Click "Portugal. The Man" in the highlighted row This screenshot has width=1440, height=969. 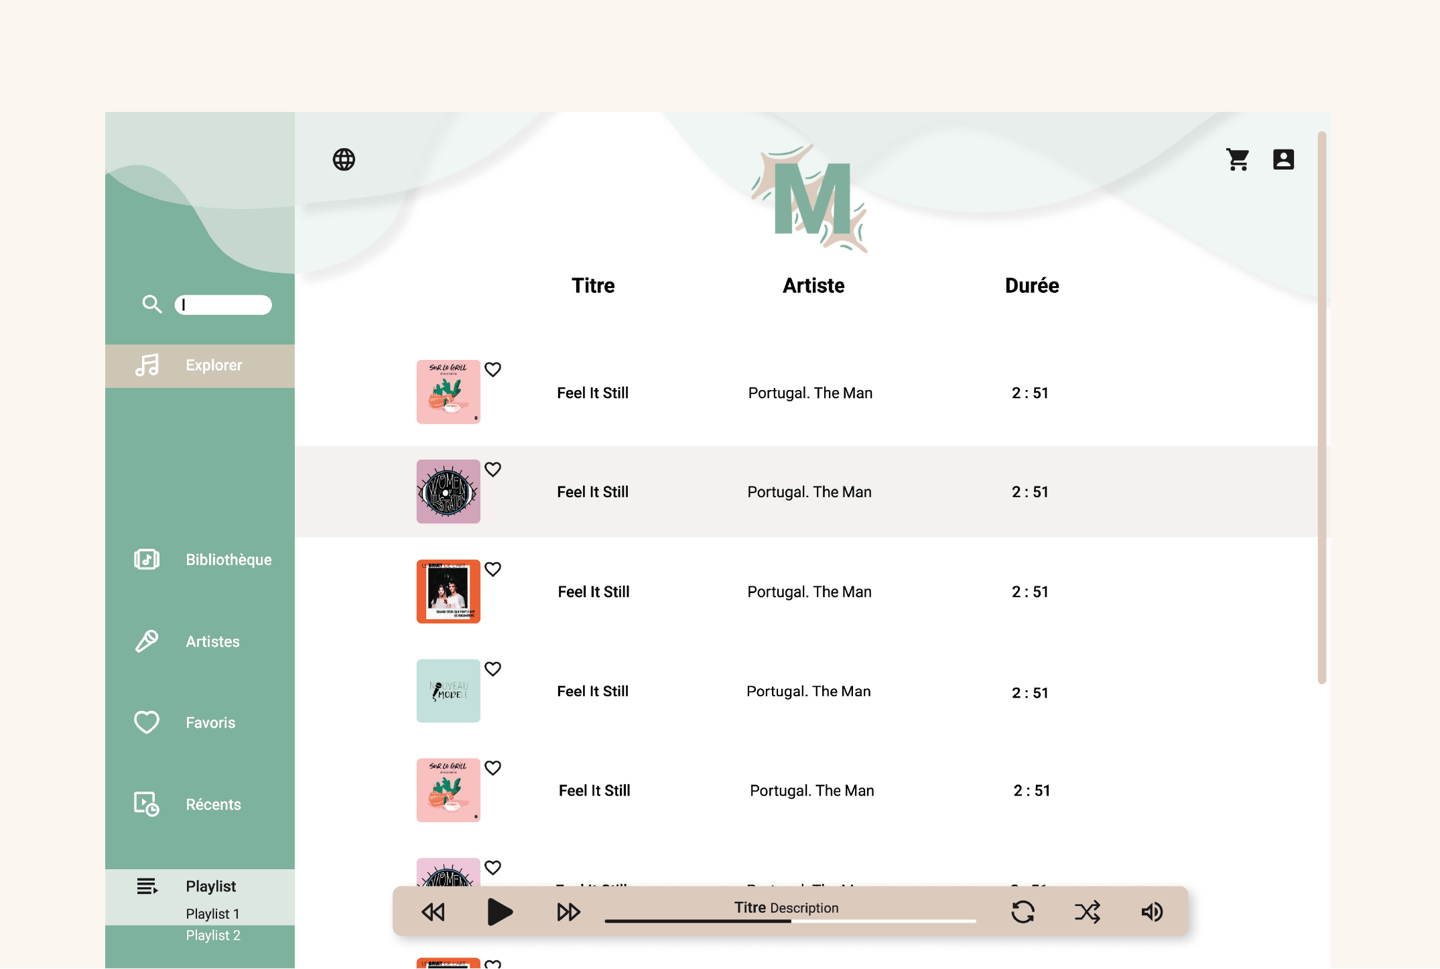pos(810,492)
